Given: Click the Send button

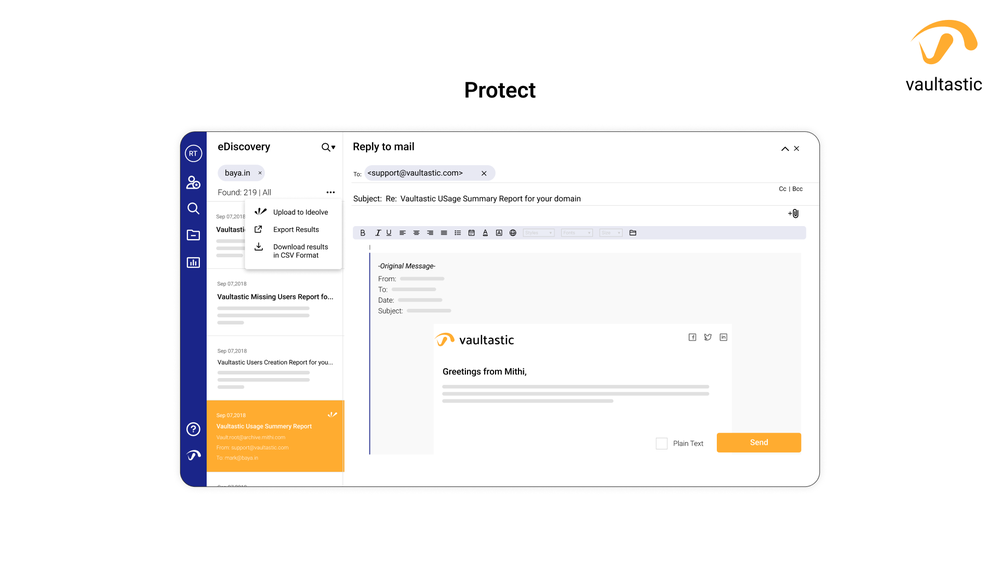Looking at the screenshot, I should click(x=759, y=443).
